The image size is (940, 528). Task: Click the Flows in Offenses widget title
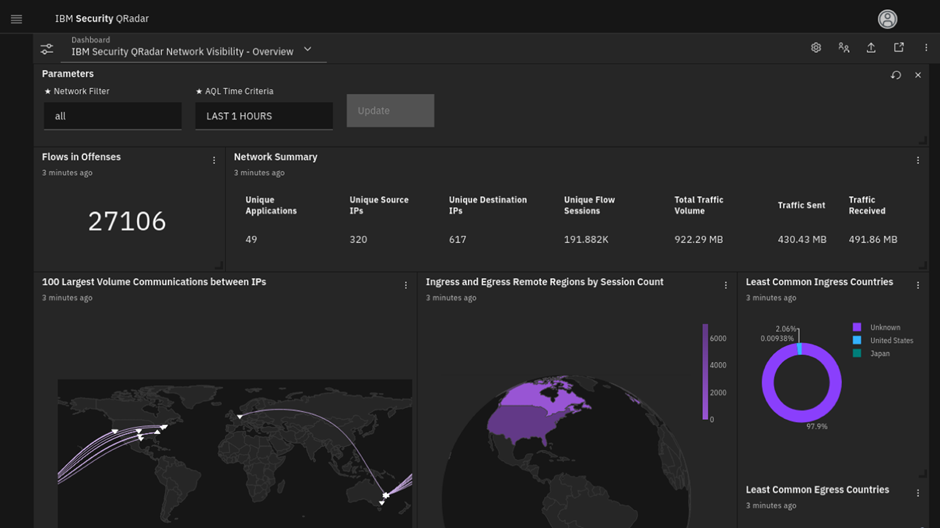(81, 157)
